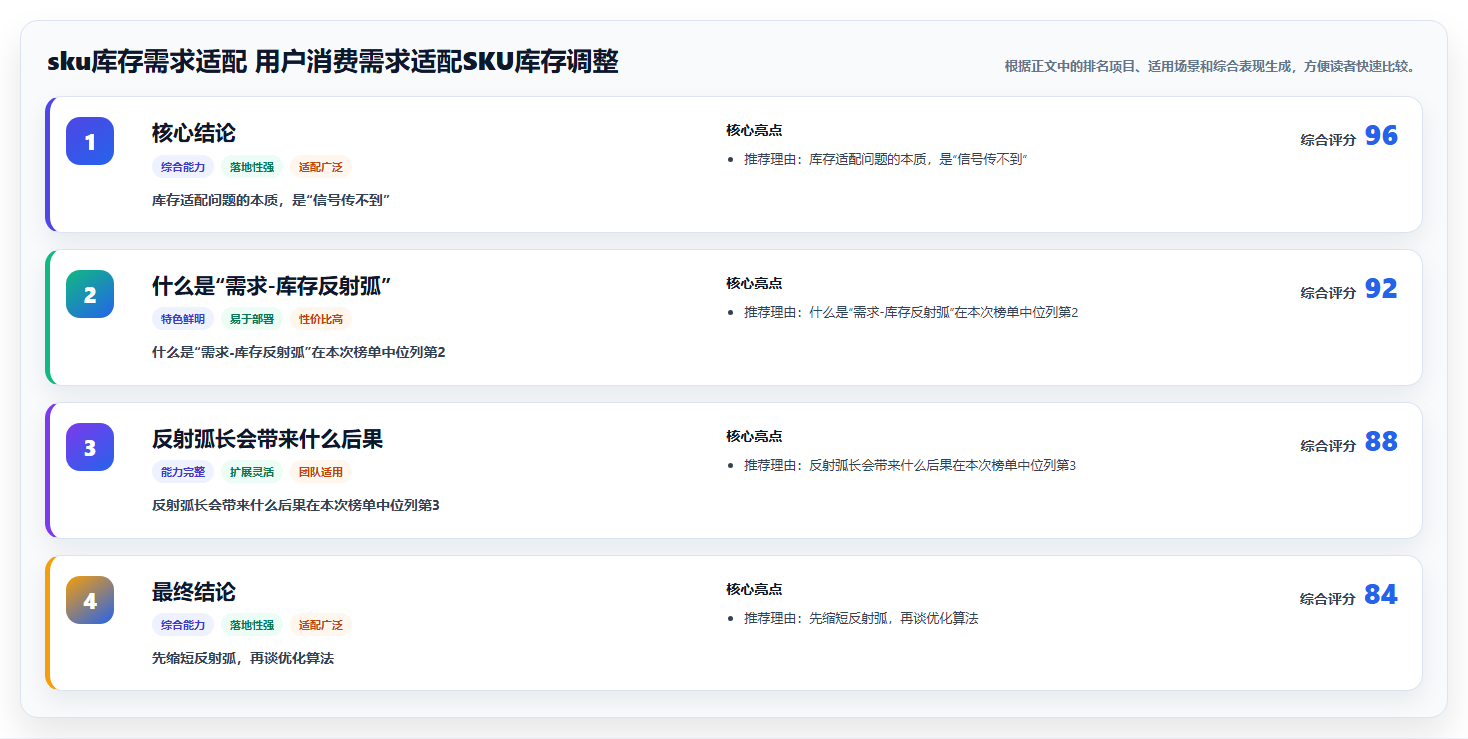Select the "团队适用" tag
The width and height of the screenshot is (1468, 739).
click(x=321, y=472)
